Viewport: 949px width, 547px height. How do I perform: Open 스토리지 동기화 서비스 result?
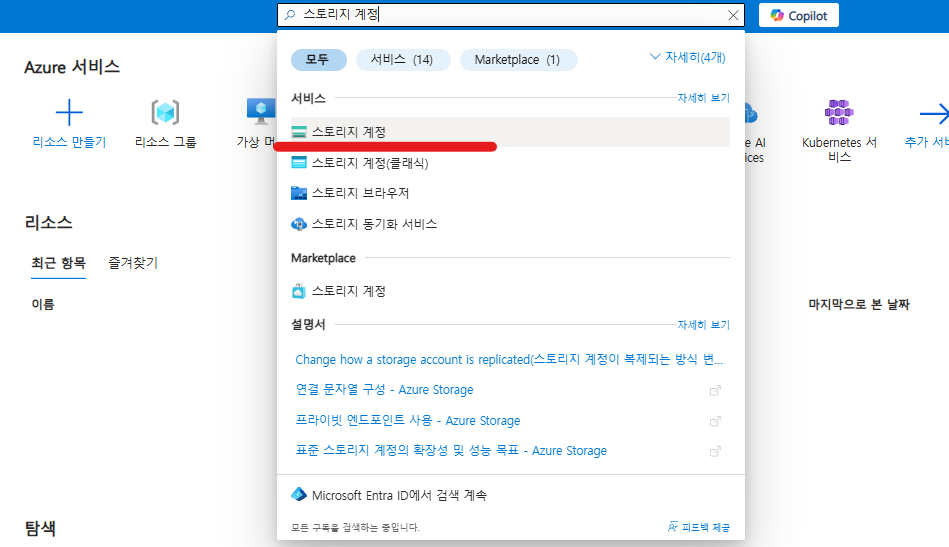(x=510, y=224)
